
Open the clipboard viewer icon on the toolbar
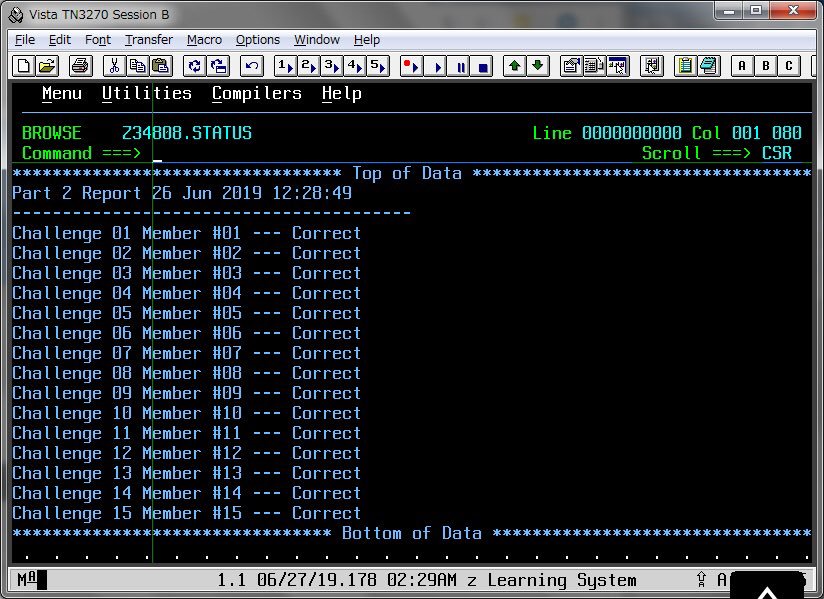687,65
